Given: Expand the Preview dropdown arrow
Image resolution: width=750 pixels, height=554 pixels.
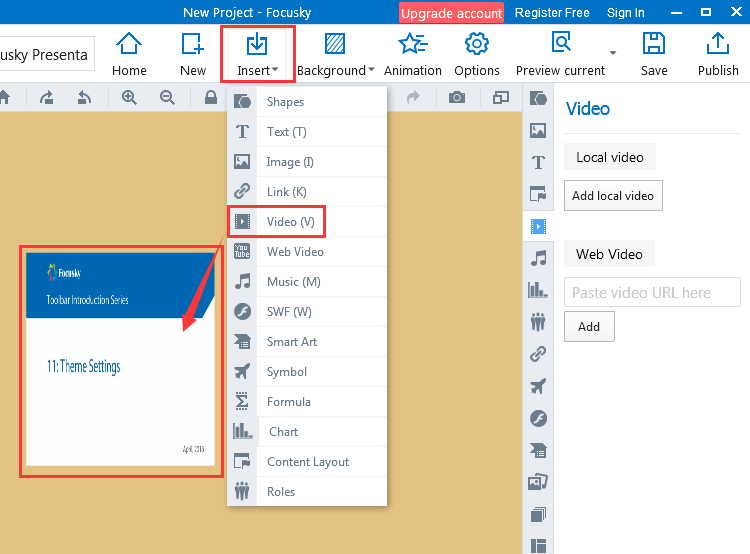Looking at the screenshot, I should 613,53.
